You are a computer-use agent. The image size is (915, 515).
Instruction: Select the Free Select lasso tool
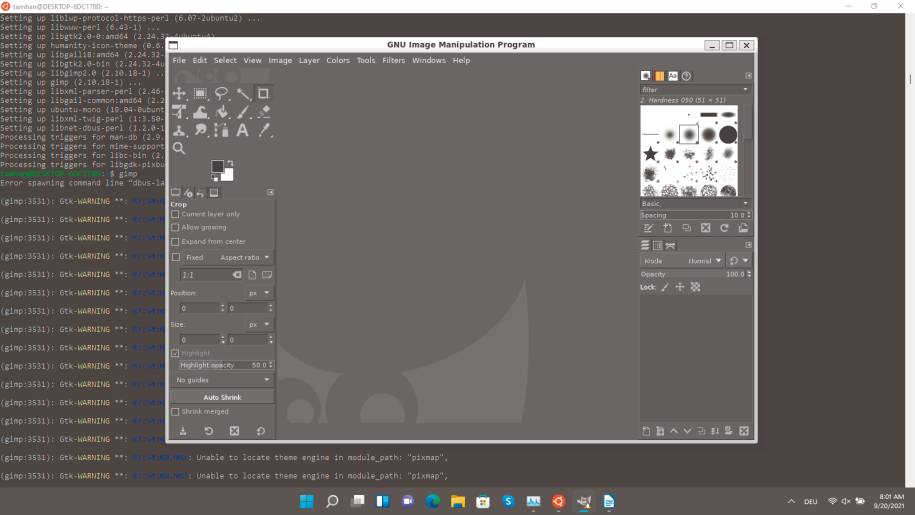221,93
